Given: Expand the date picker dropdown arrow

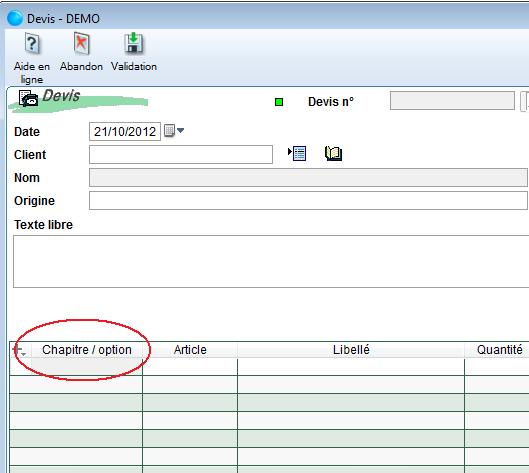Looking at the screenshot, I should pos(180,130).
